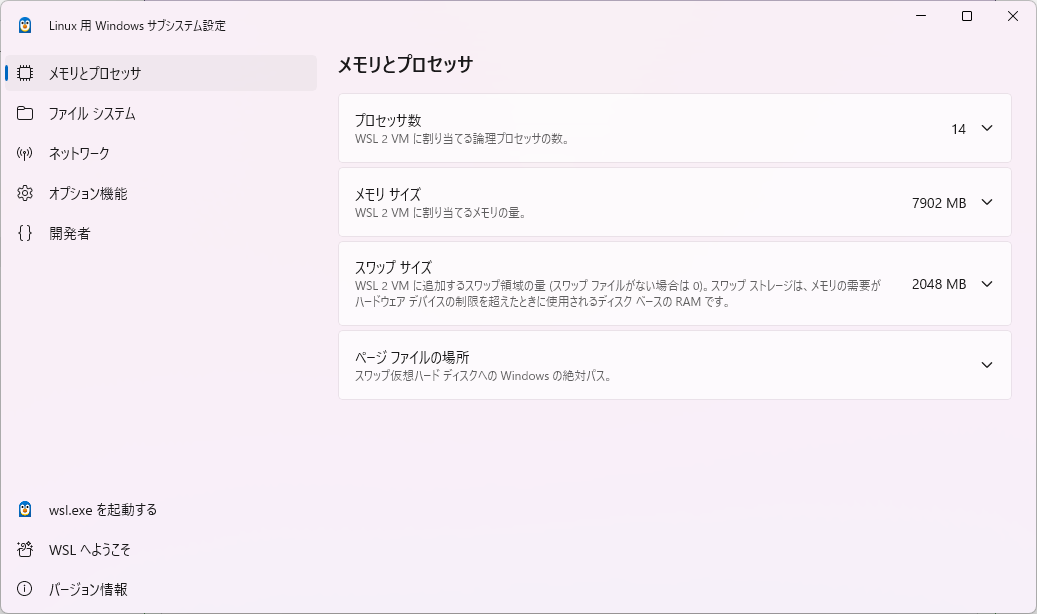
Task: Click the swap value 2048 MB
Action: [x=938, y=284]
